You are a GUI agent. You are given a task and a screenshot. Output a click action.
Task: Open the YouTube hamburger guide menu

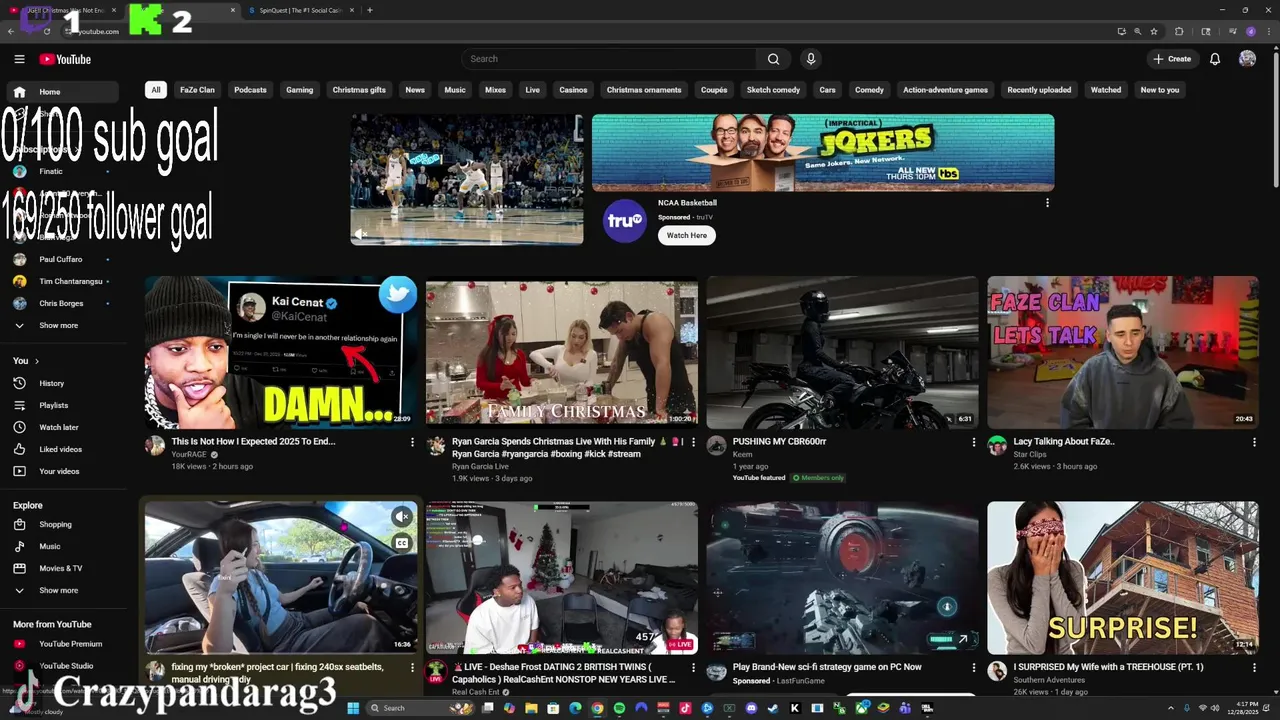pyautogui.click(x=19, y=59)
